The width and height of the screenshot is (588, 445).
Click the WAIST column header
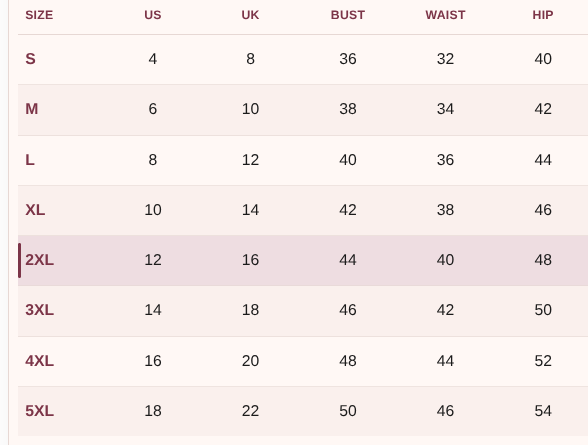[x=445, y=15]
